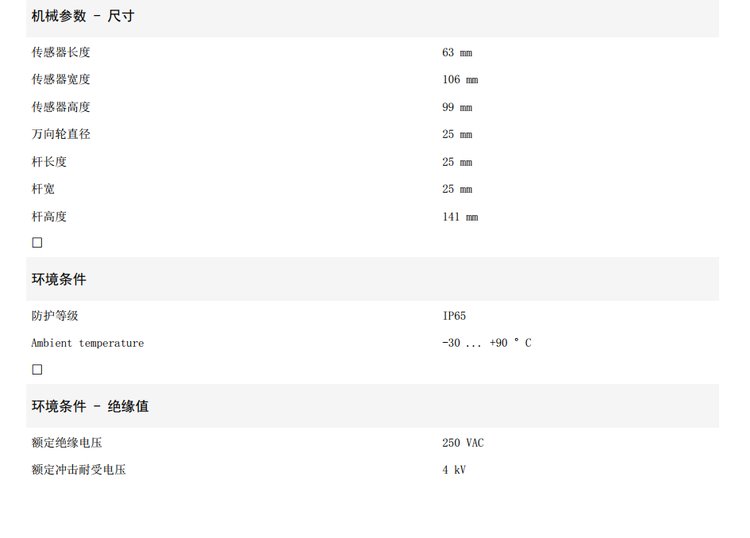Screen dimensions: 750x538
Task: Click the 防护等级 label
Action: [x=55, y=316]
